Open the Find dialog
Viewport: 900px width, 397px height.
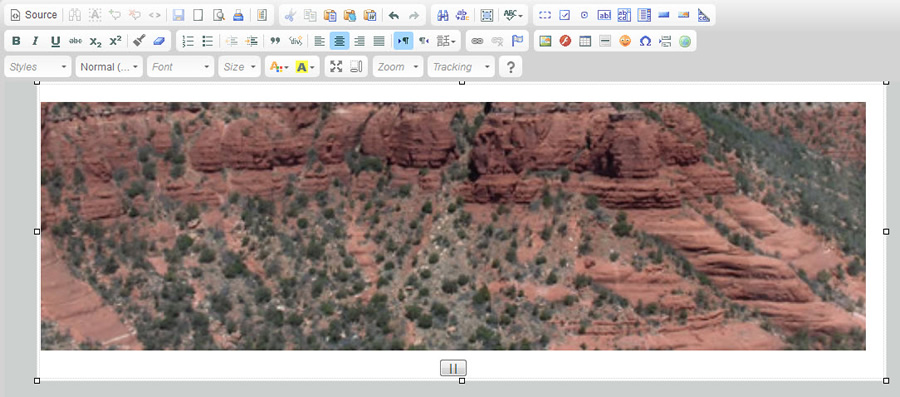coord(443,15)
